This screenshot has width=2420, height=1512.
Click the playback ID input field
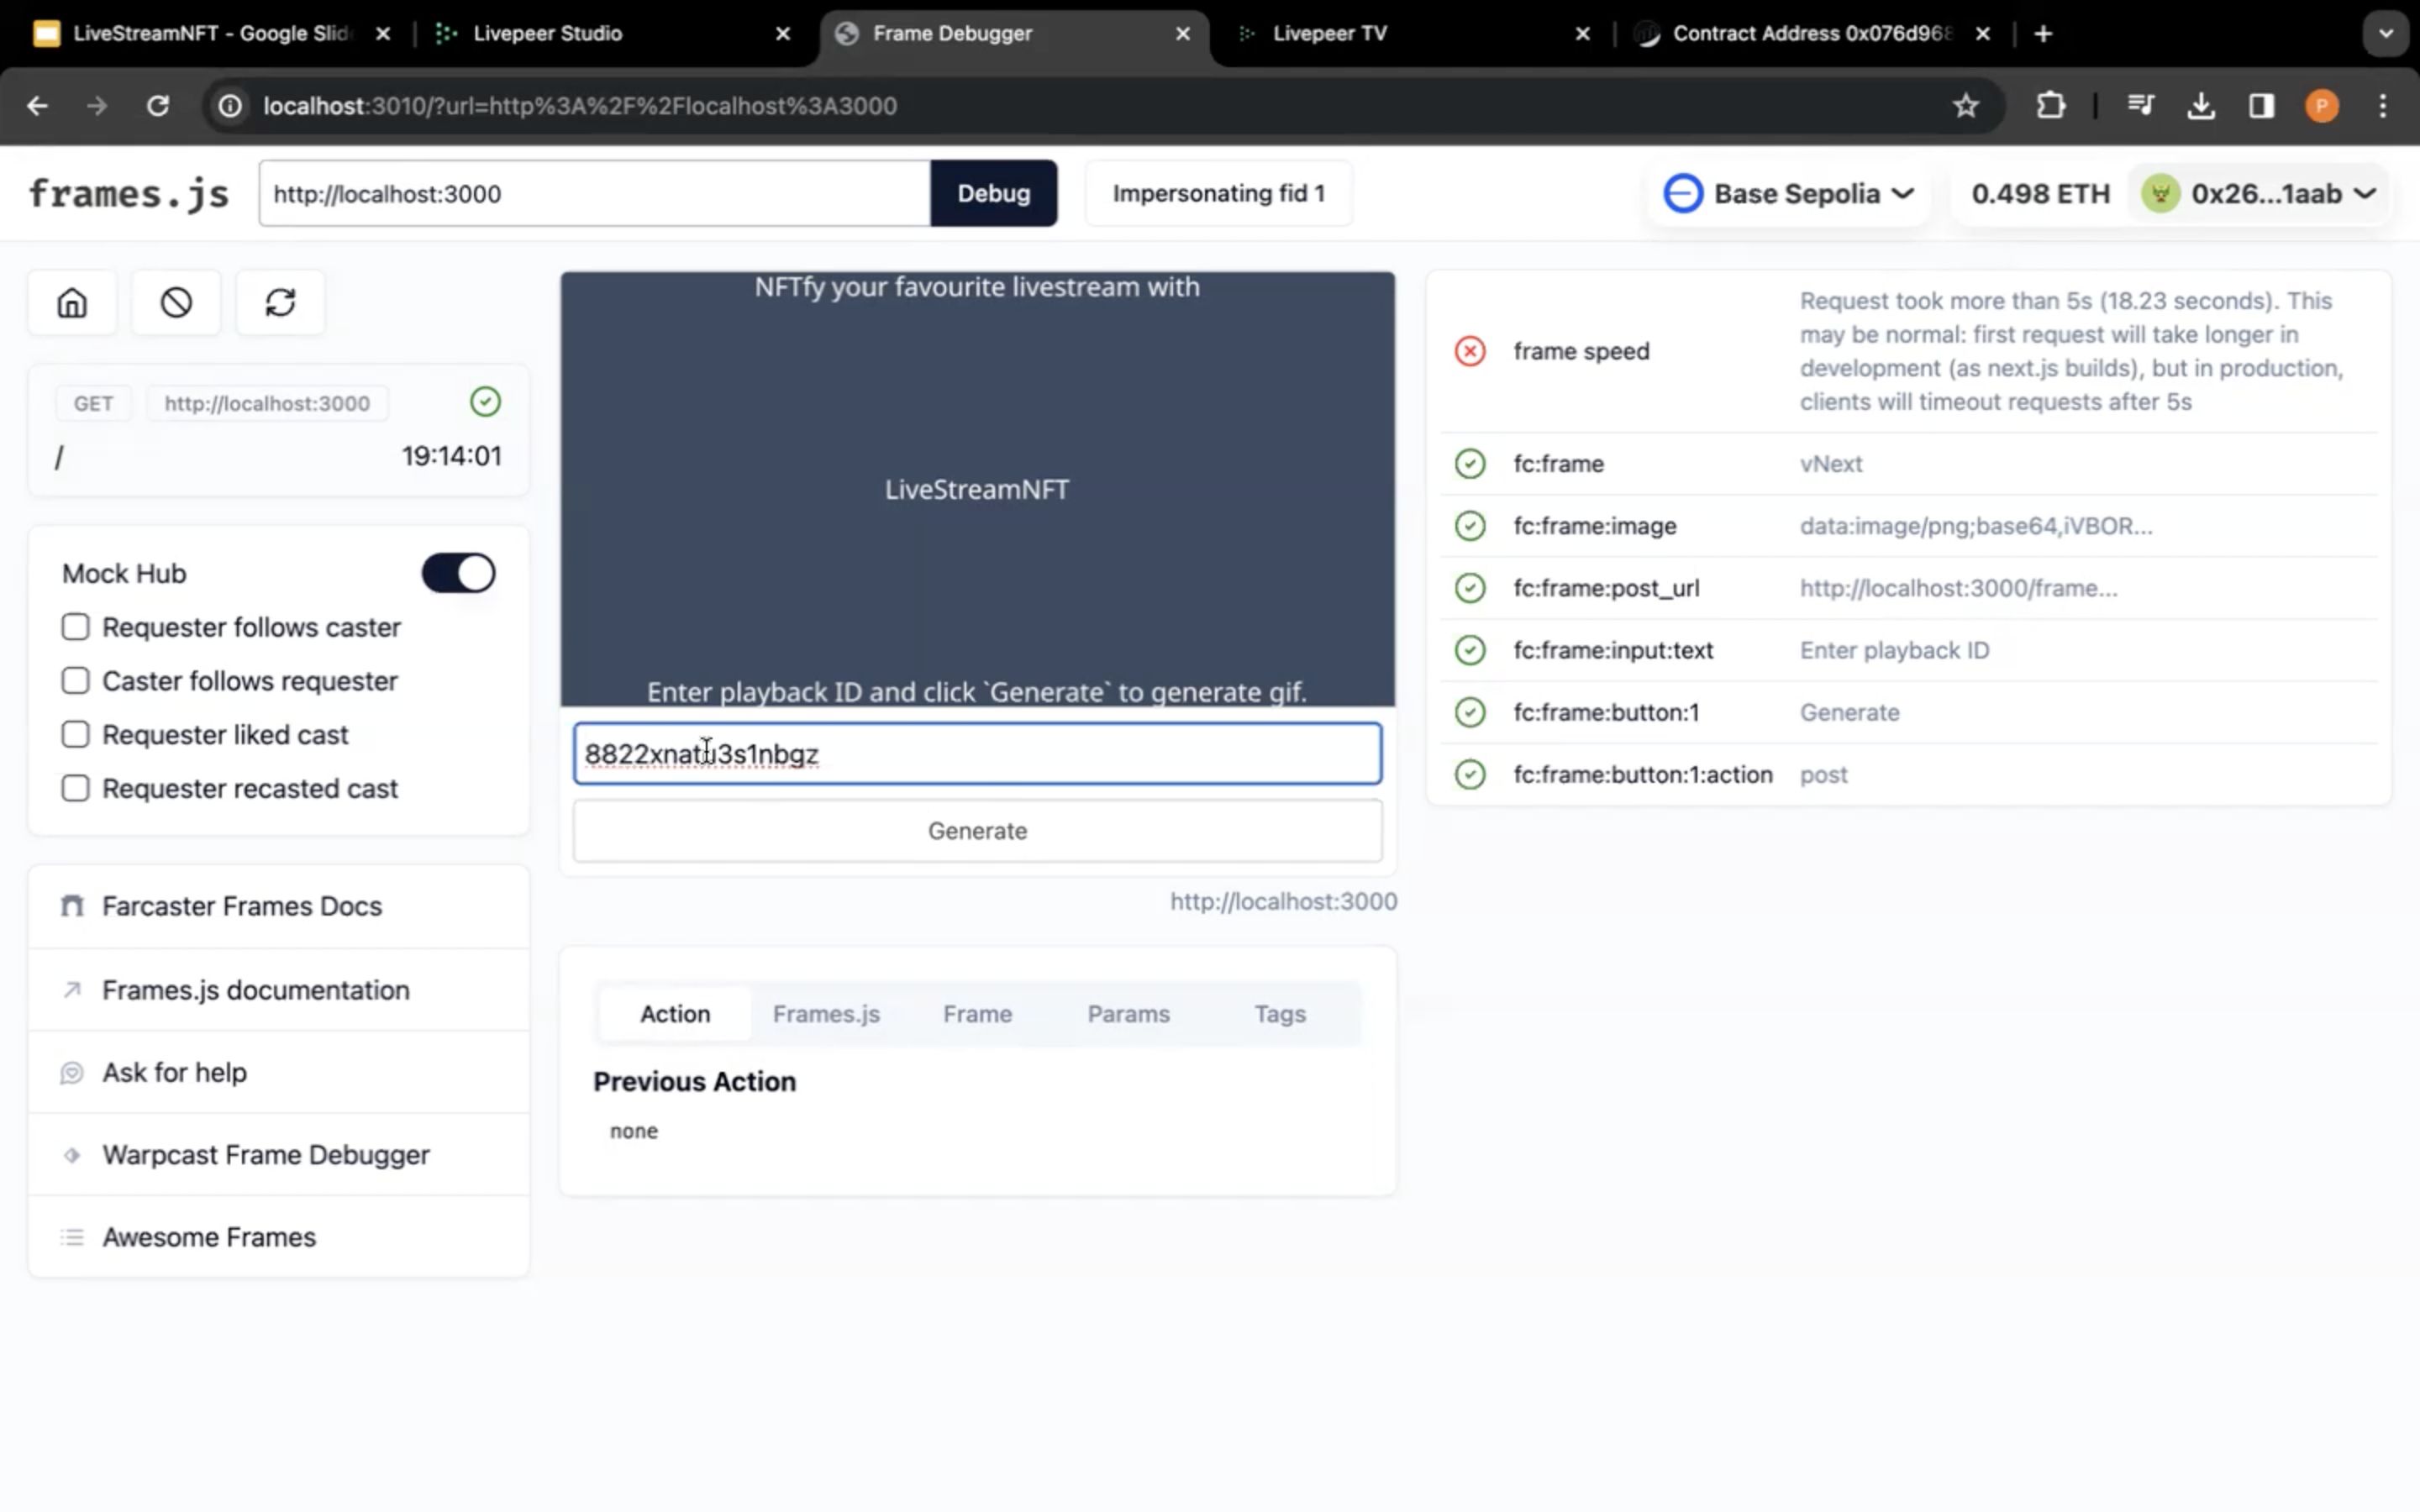[x=976, y=753]
